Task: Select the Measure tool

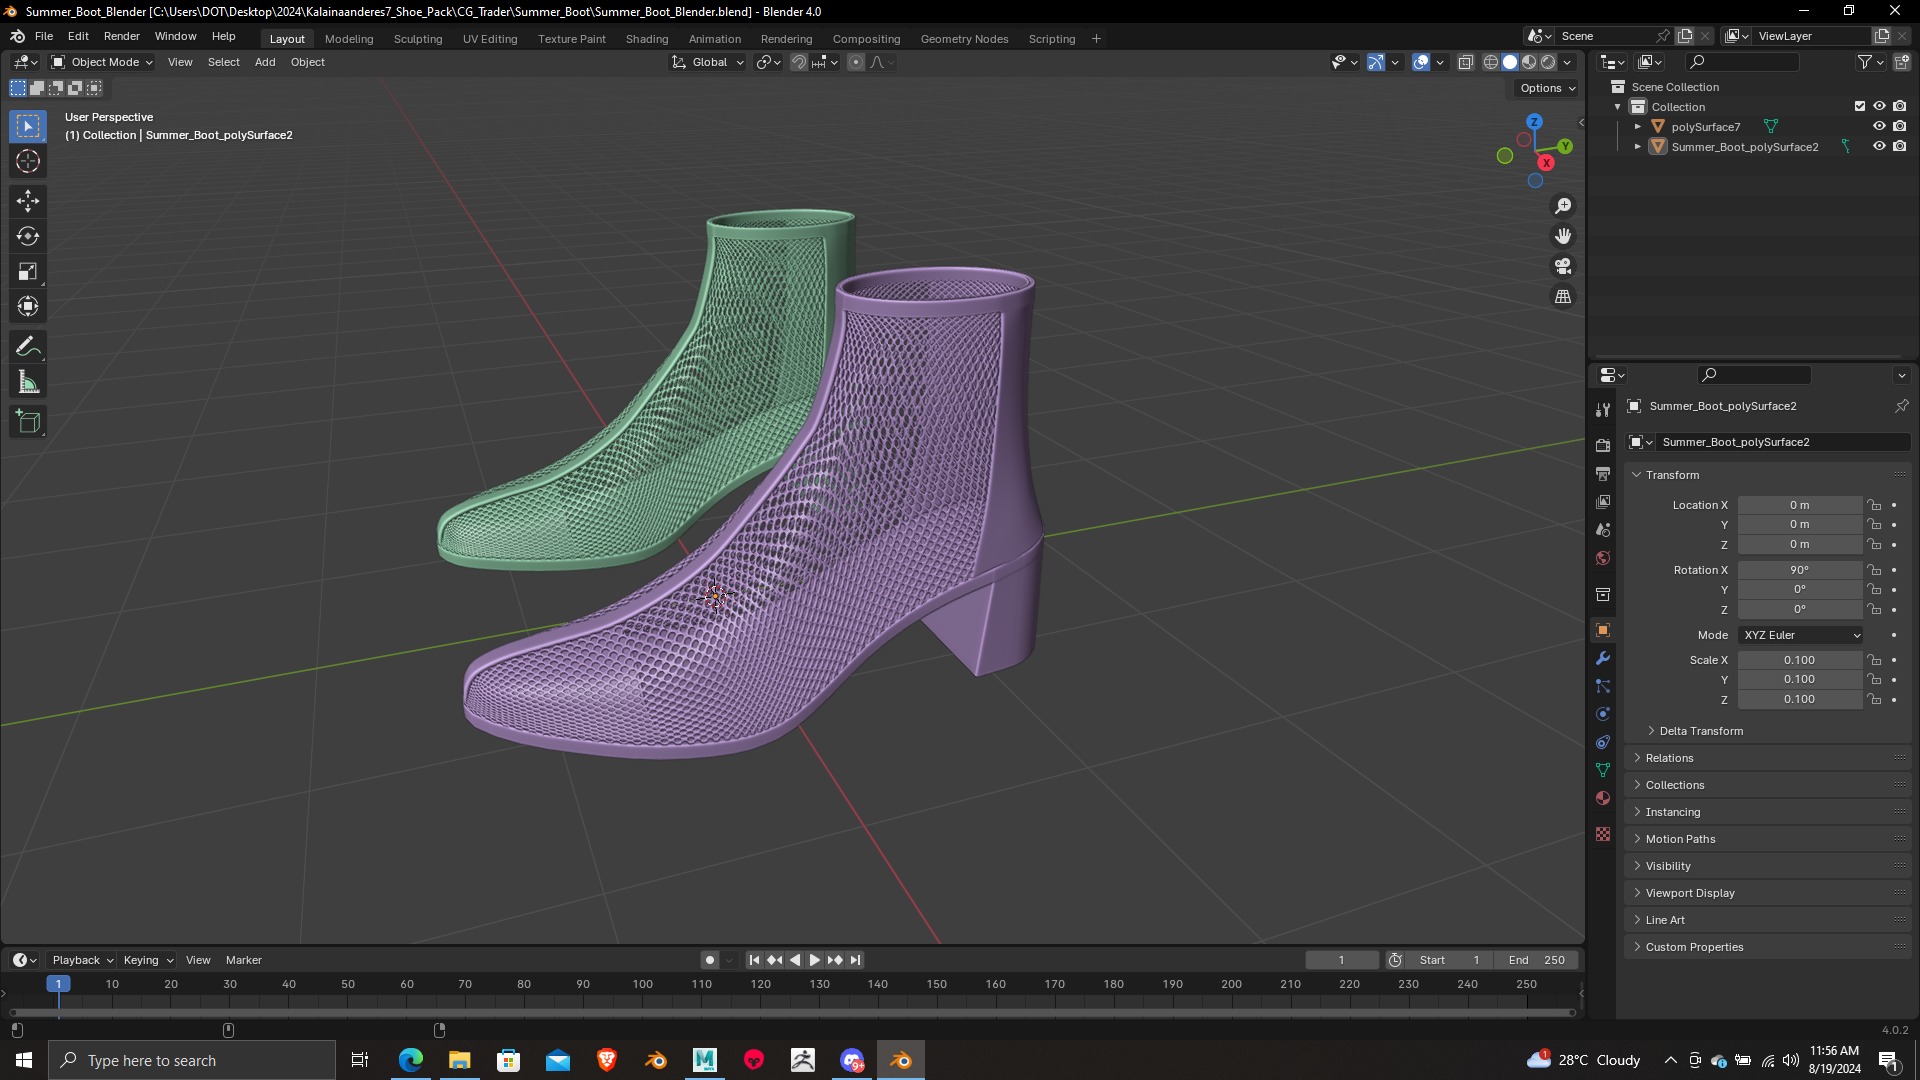Action: pyautogui.click(x=28, y=382)
